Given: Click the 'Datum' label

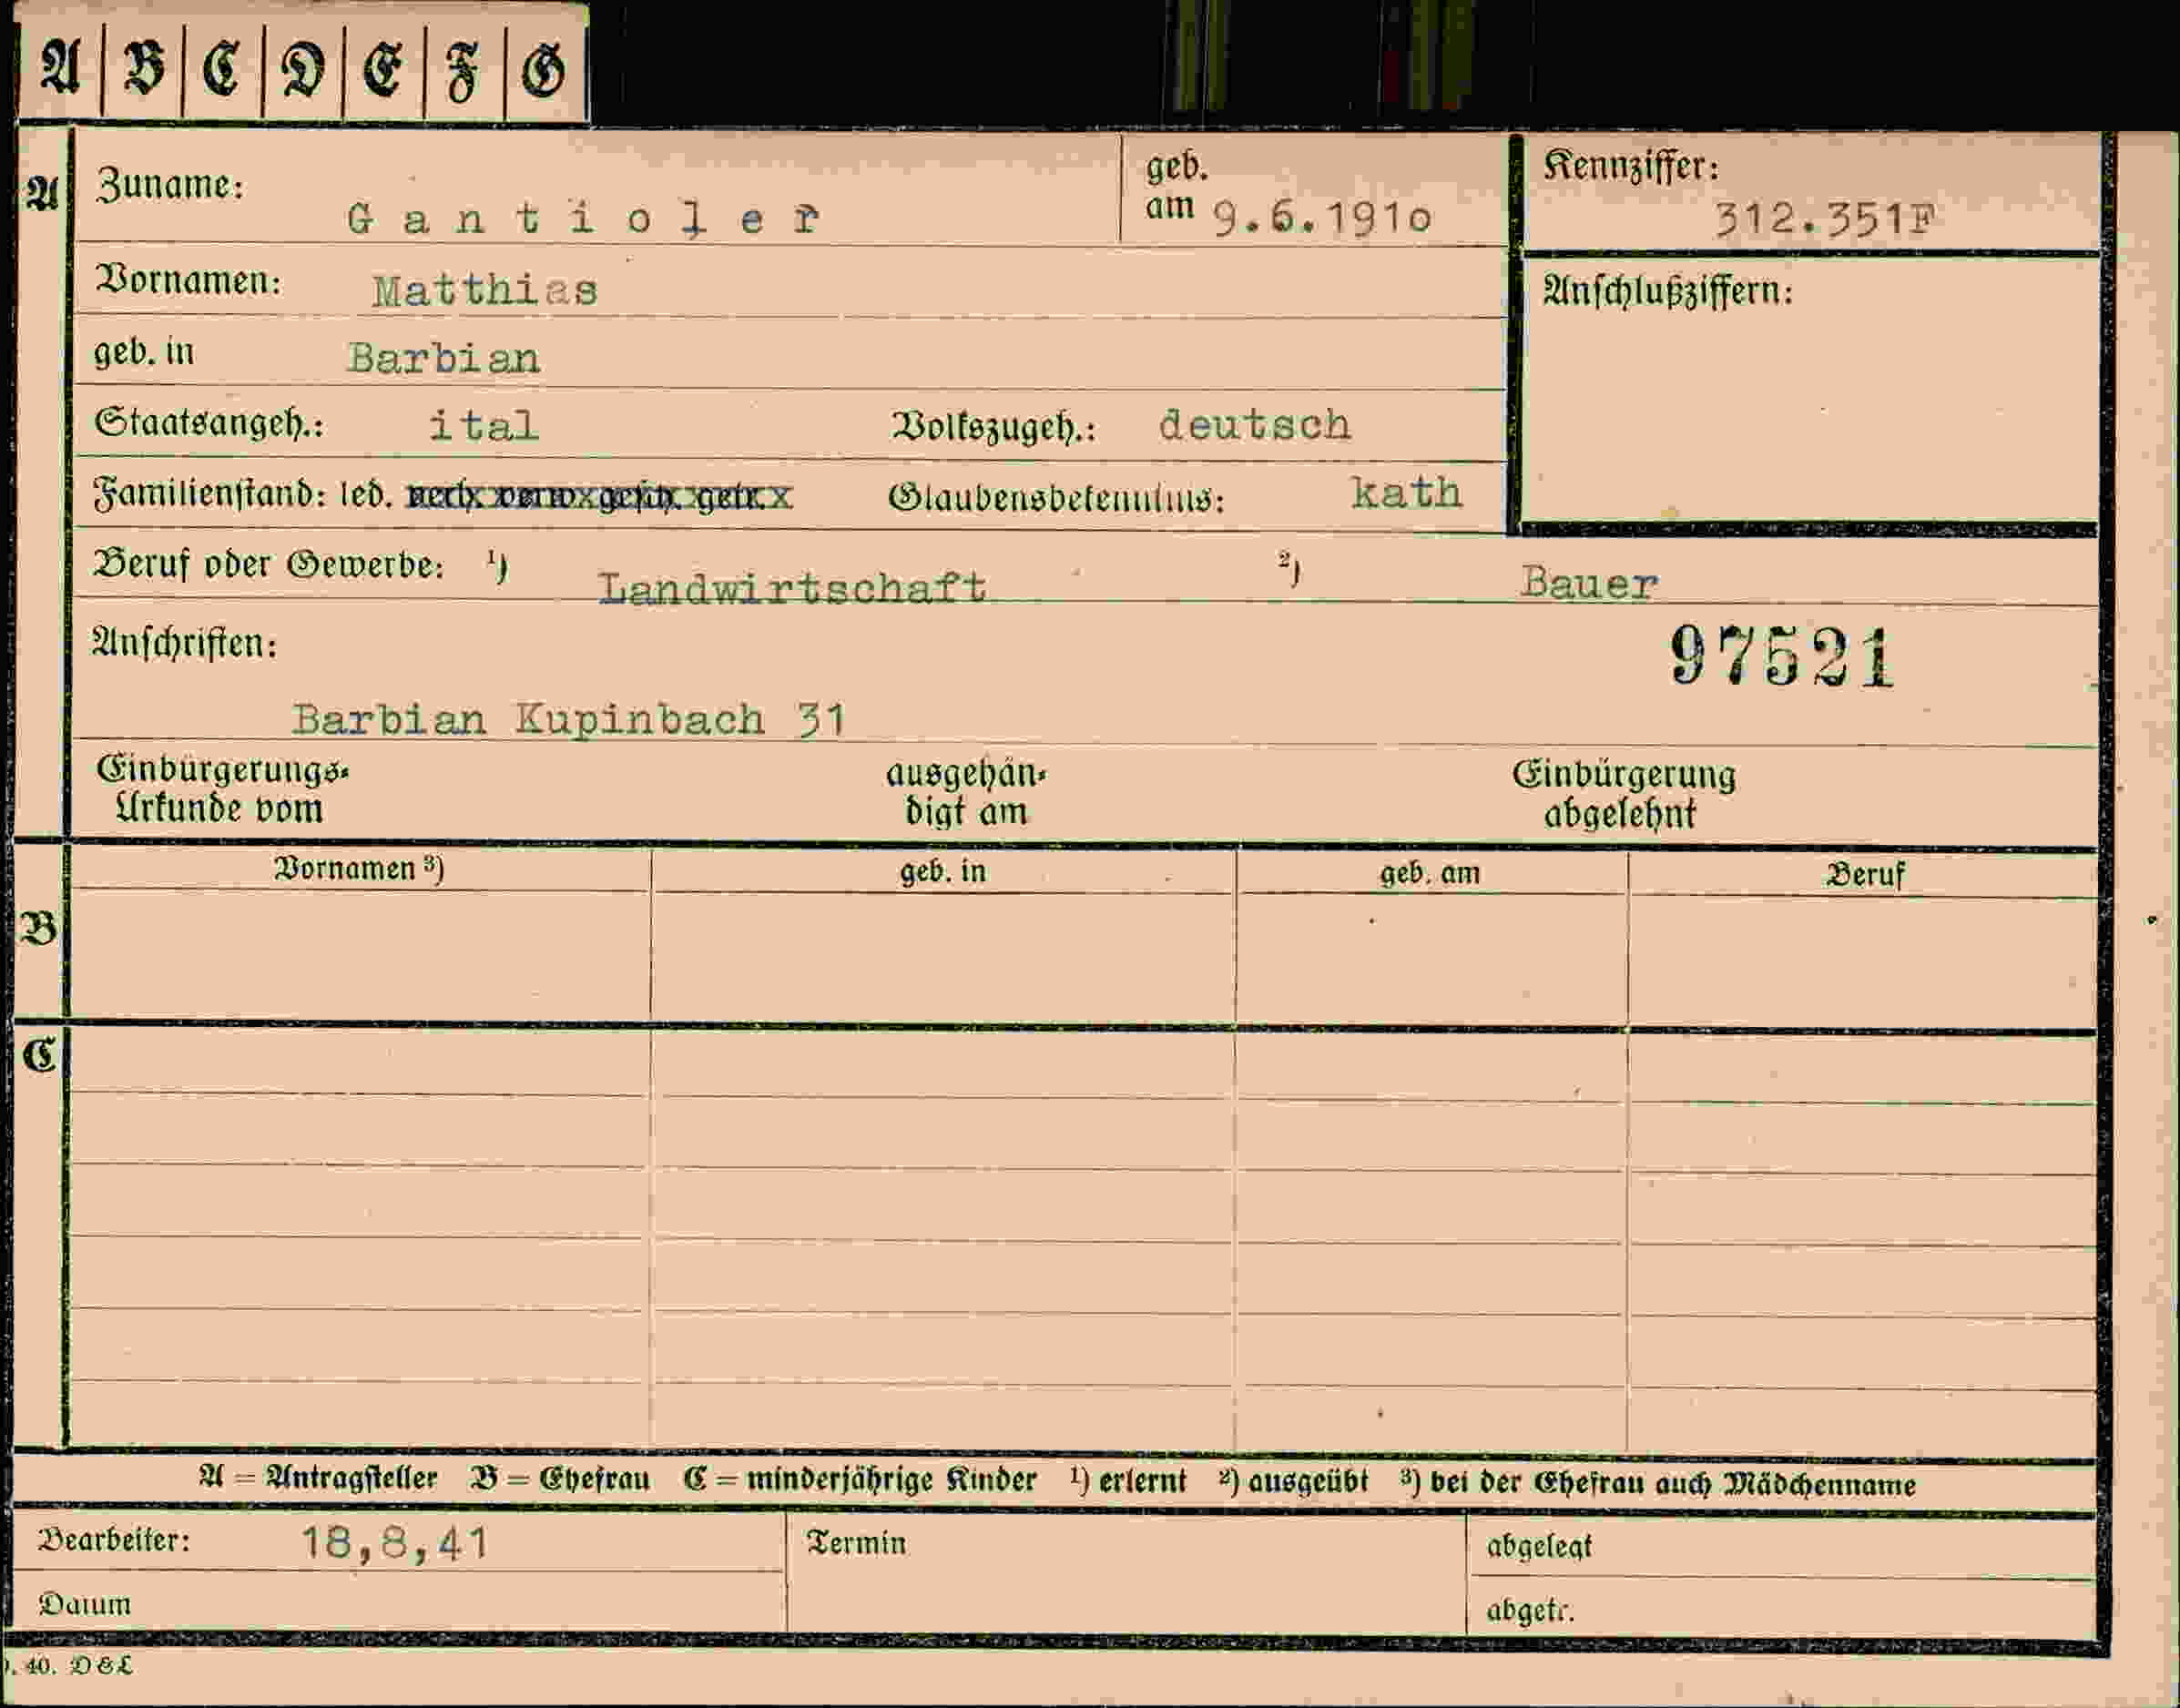Looking at the screenshot, I should click(85, 1604).
